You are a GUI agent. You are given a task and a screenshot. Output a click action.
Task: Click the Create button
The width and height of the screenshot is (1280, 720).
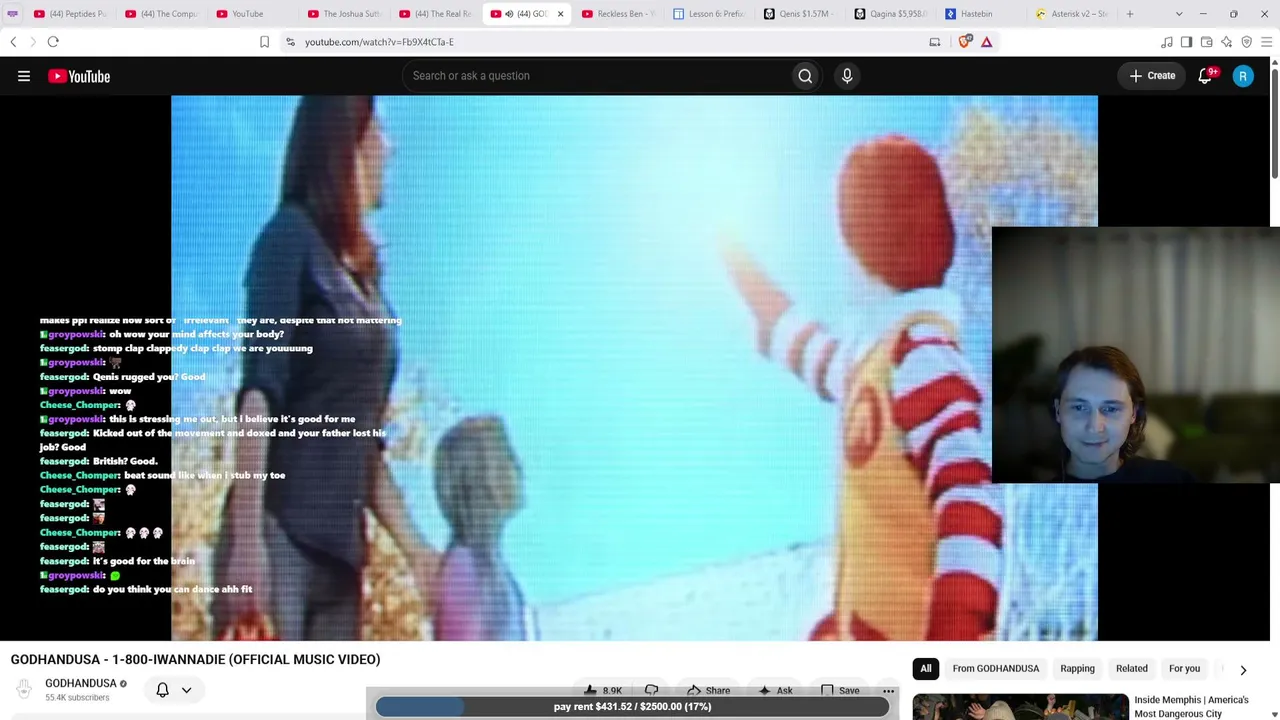(x=1152, y=76)
